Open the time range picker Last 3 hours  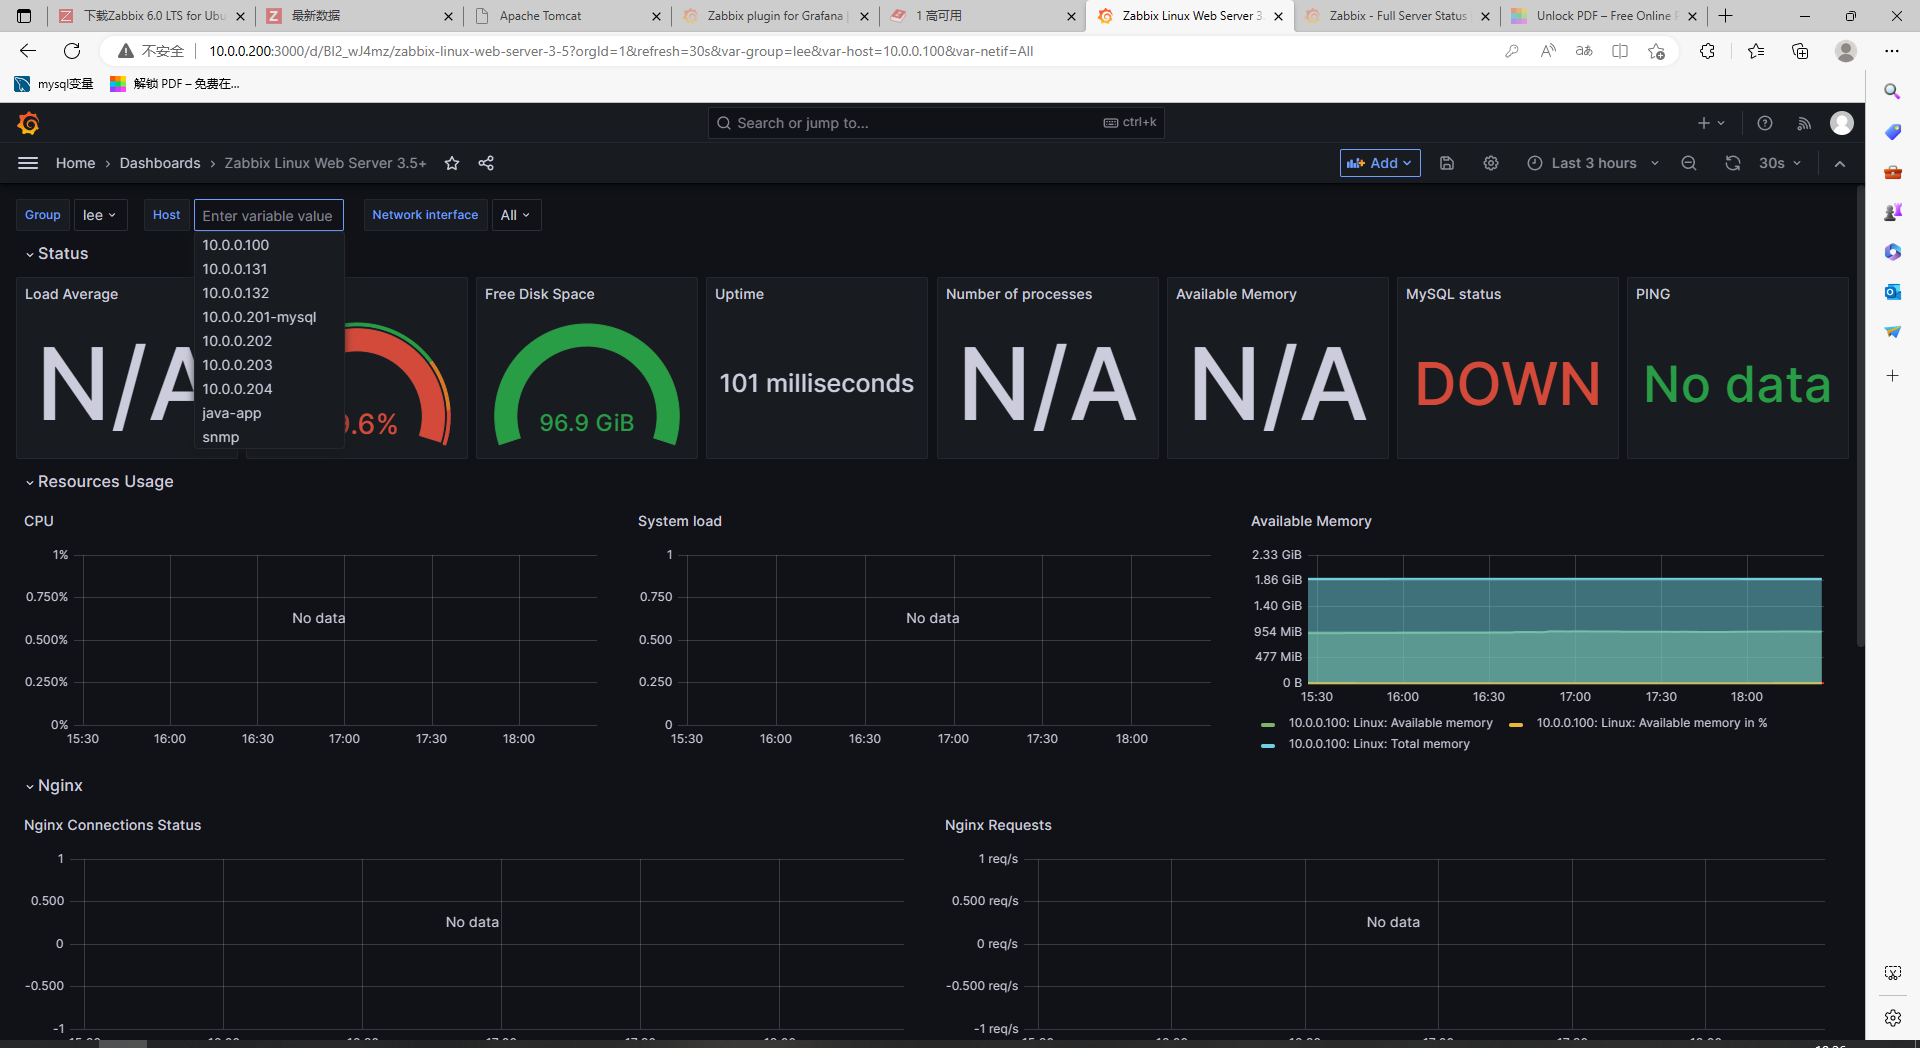[x=1594, y=163]
